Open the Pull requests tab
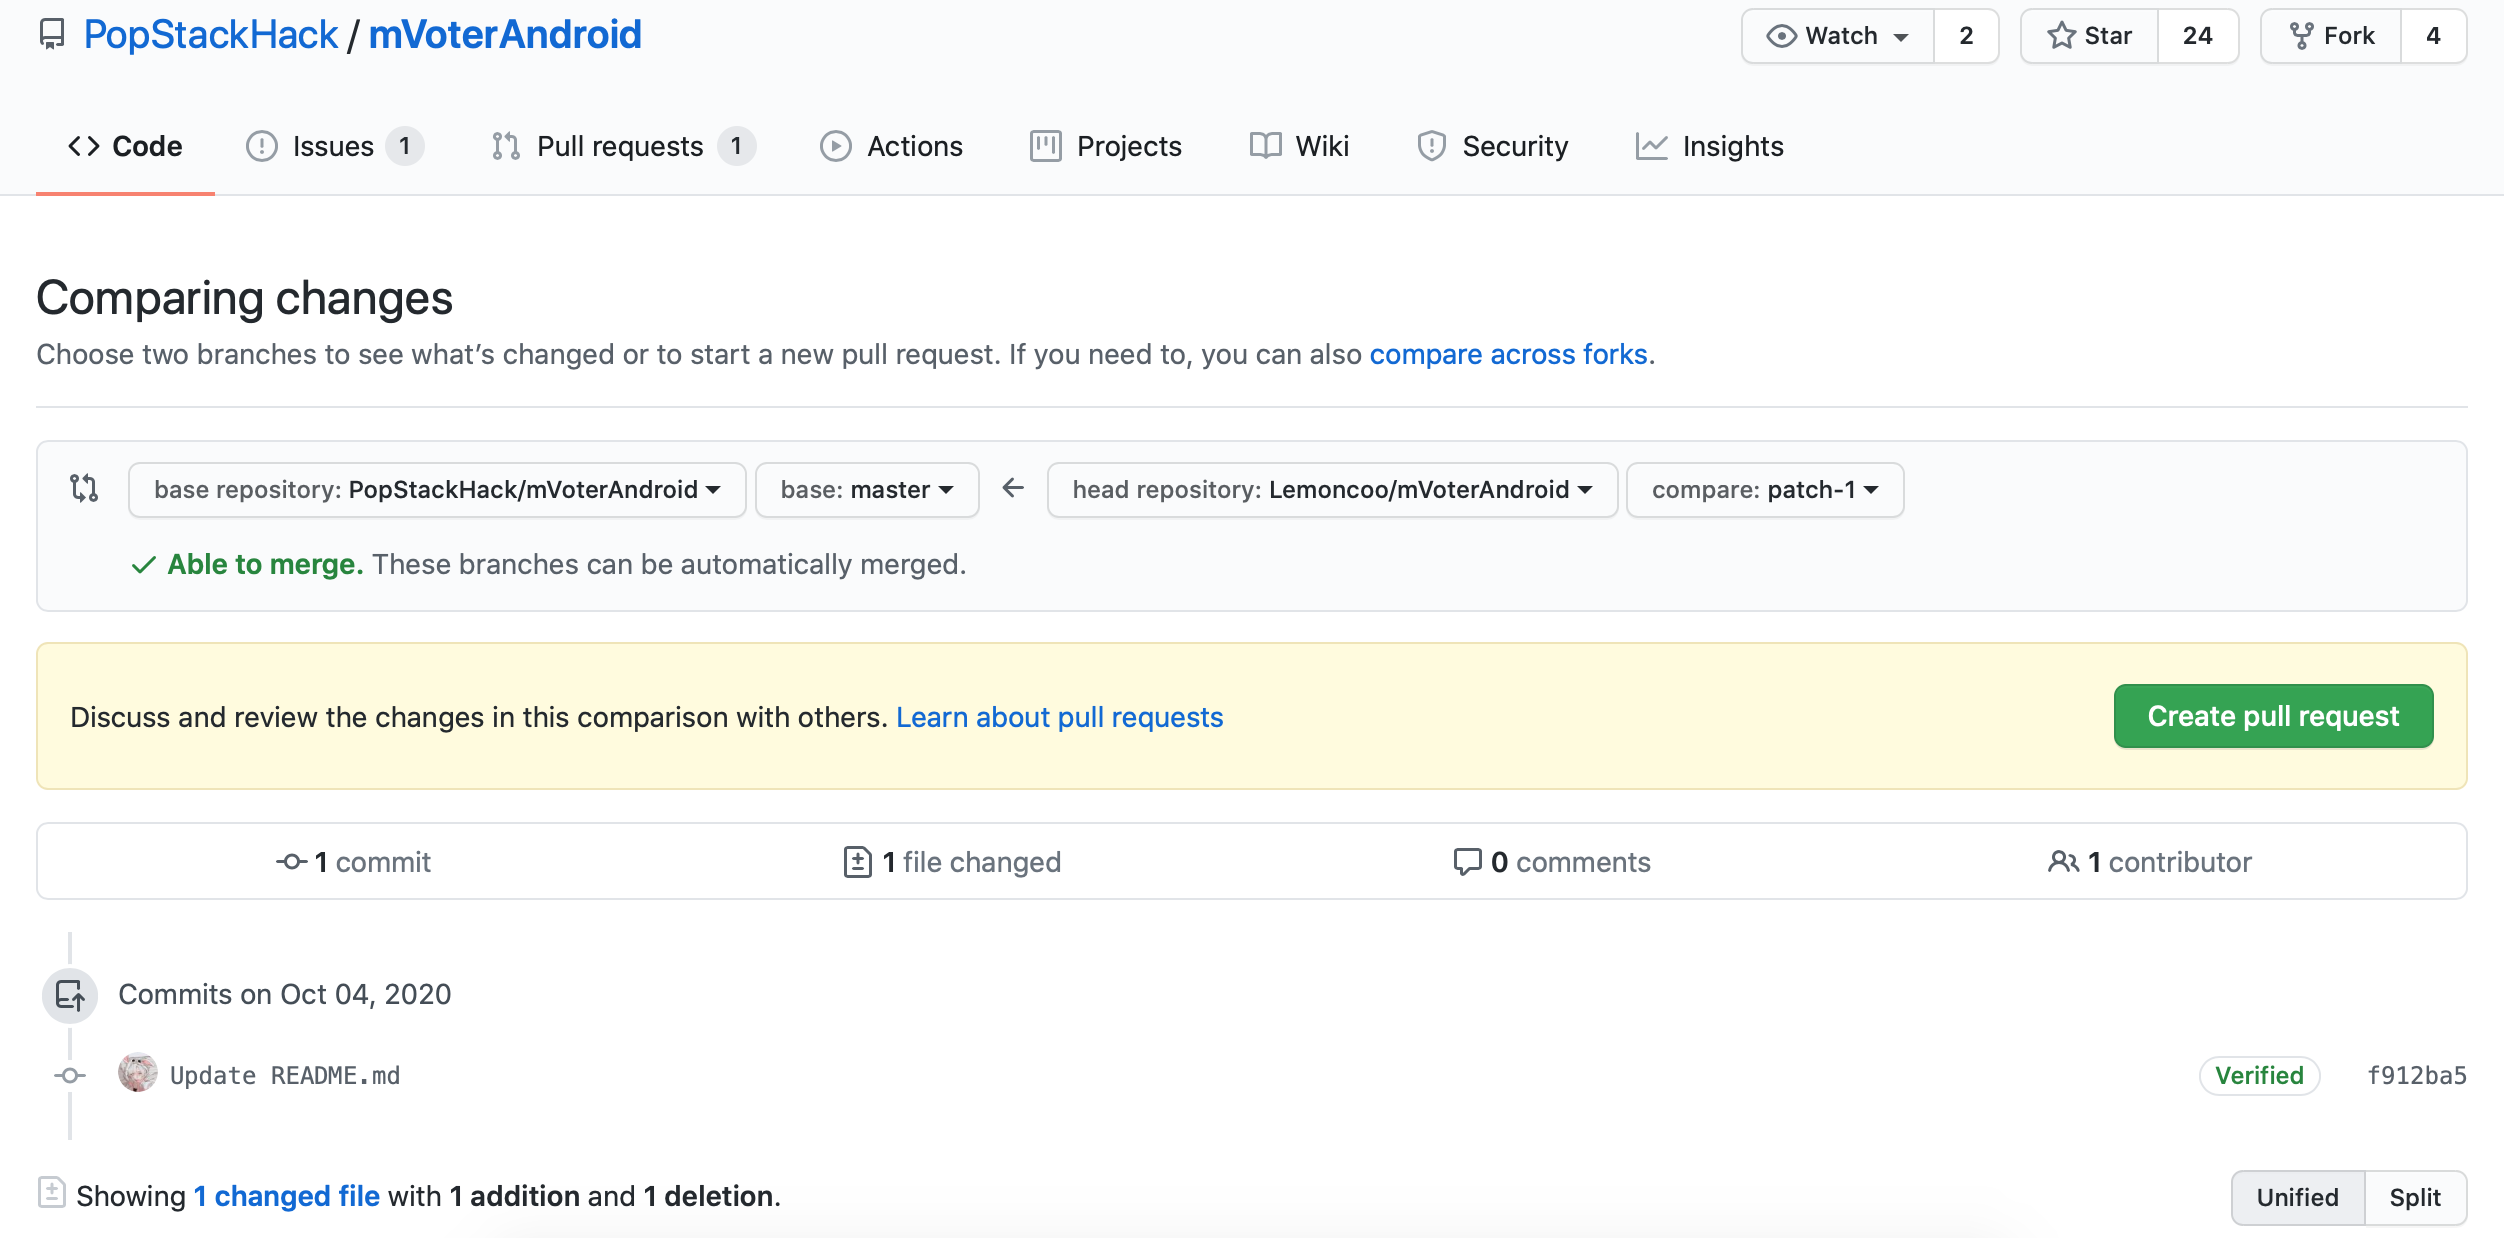 [x=620, y=147]
